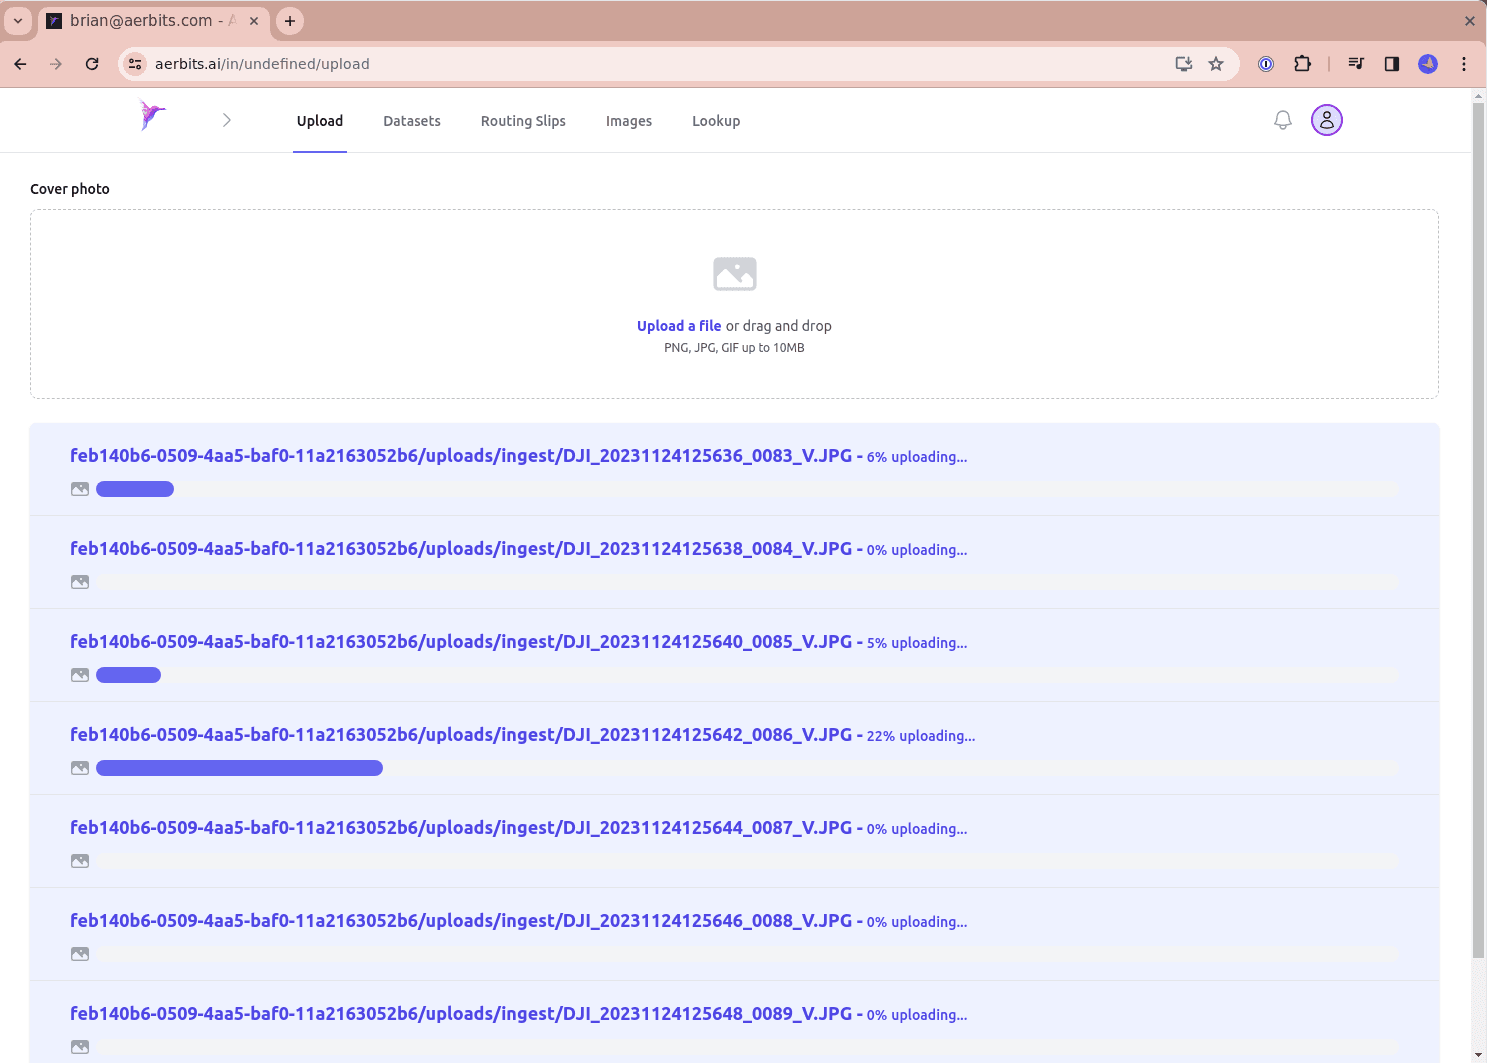Click the notification bell icon
This screenshot has height=1063, width=1487.
point(1283,119)
